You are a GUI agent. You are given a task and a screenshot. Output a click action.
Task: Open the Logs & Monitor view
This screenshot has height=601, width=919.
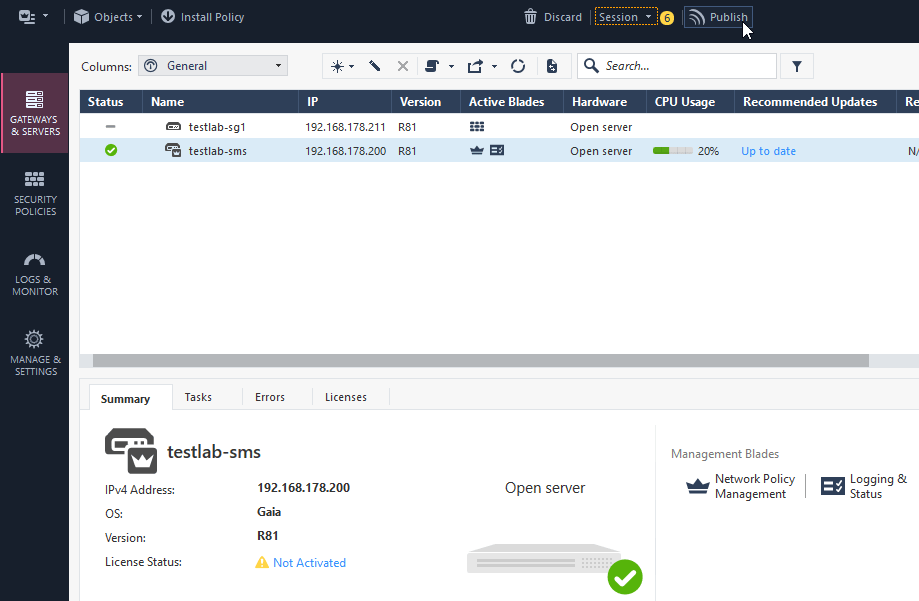35,274
